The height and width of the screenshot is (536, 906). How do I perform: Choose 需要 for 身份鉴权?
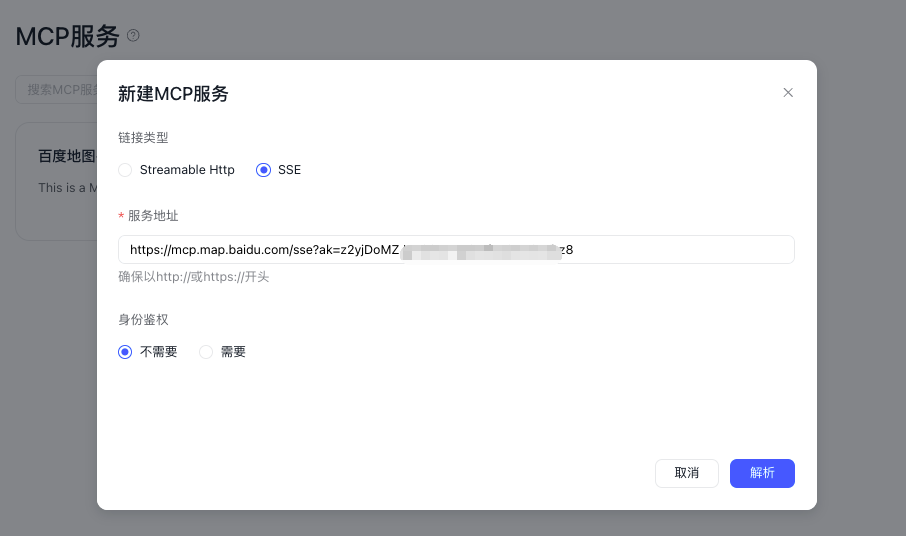[x=222, y=352]
